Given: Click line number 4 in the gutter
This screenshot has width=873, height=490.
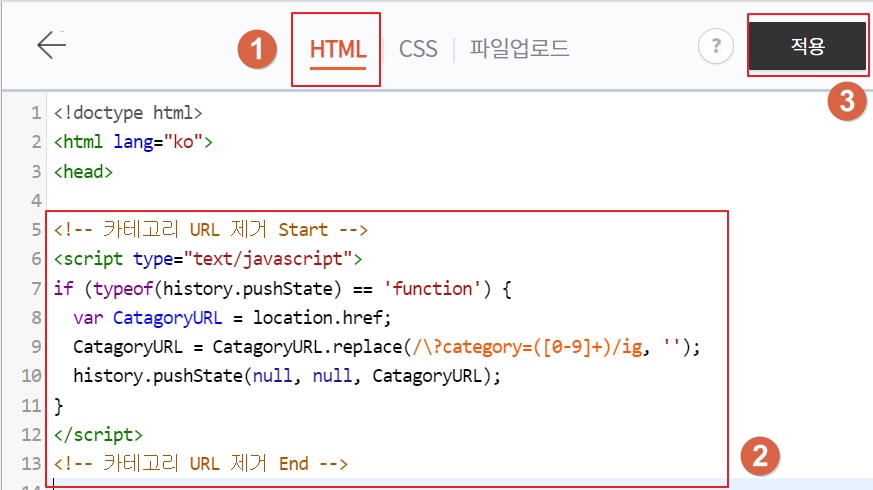Looking at the screenshot, I should click(36, 200).
